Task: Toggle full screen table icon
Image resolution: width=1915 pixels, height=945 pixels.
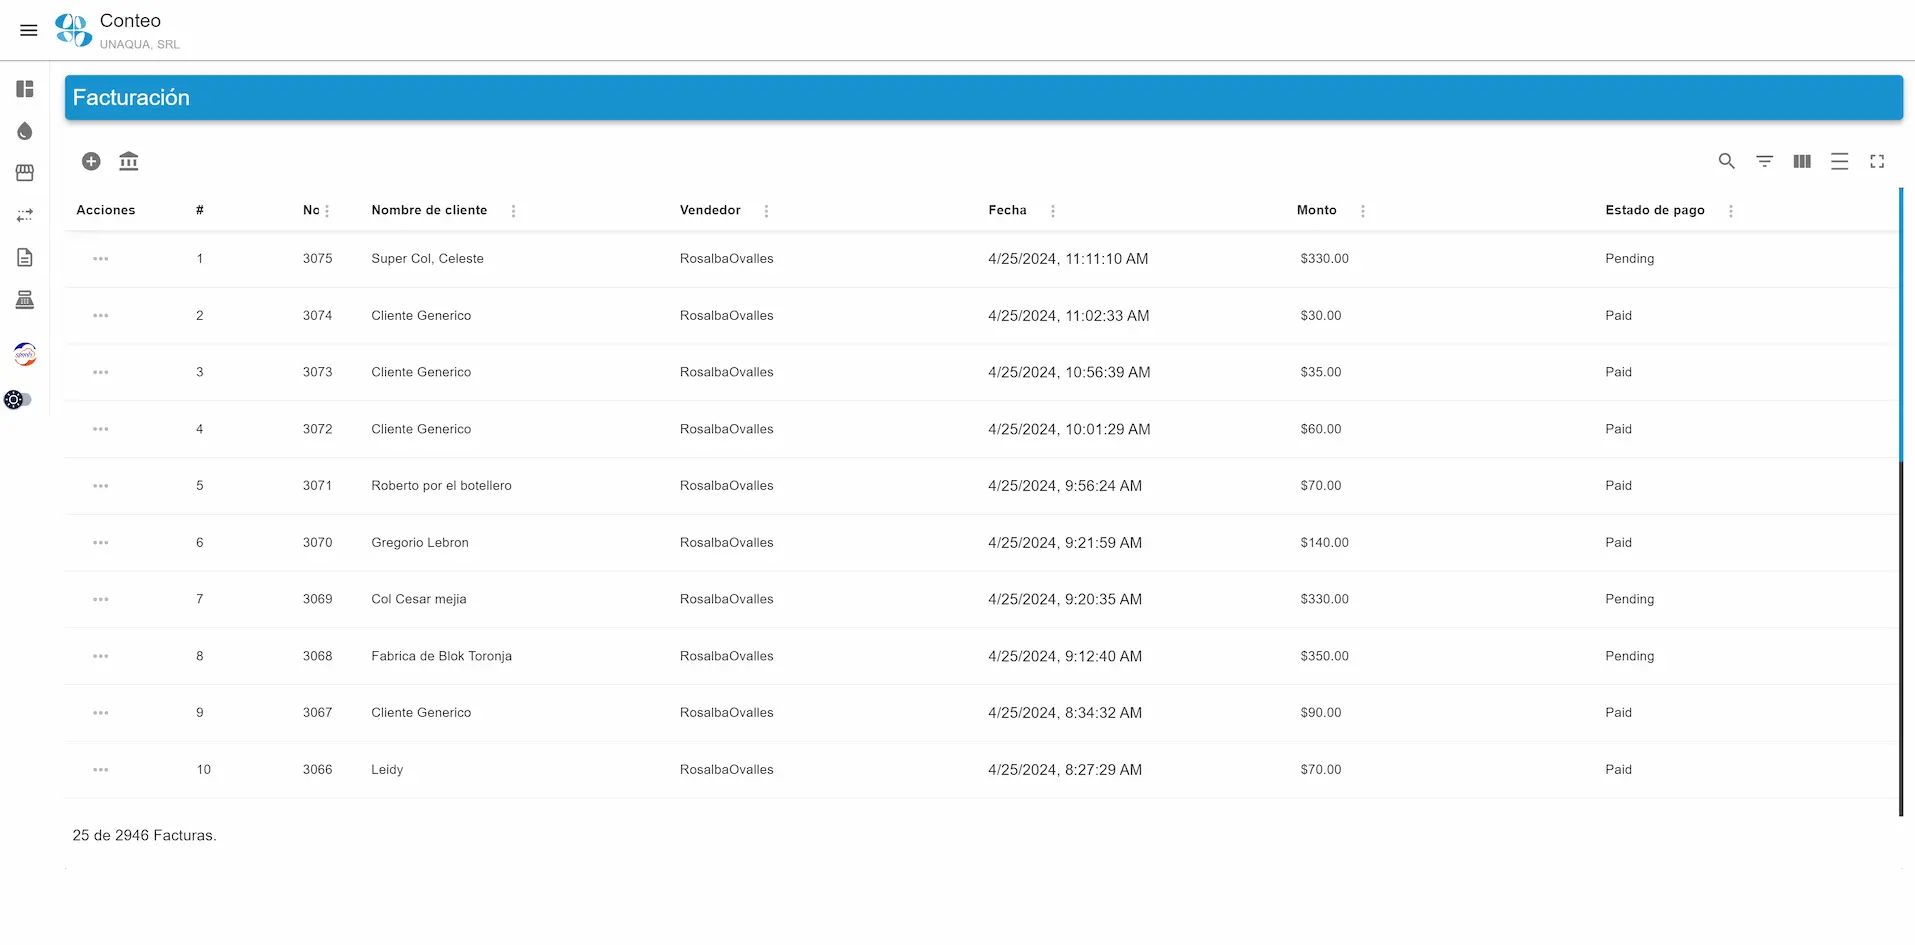Action: [1877, 161]
